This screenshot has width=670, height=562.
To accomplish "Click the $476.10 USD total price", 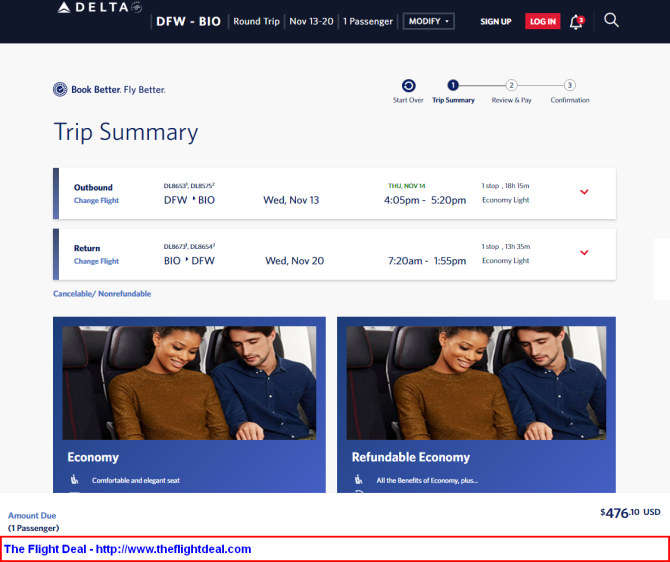I will click(630, 512).
